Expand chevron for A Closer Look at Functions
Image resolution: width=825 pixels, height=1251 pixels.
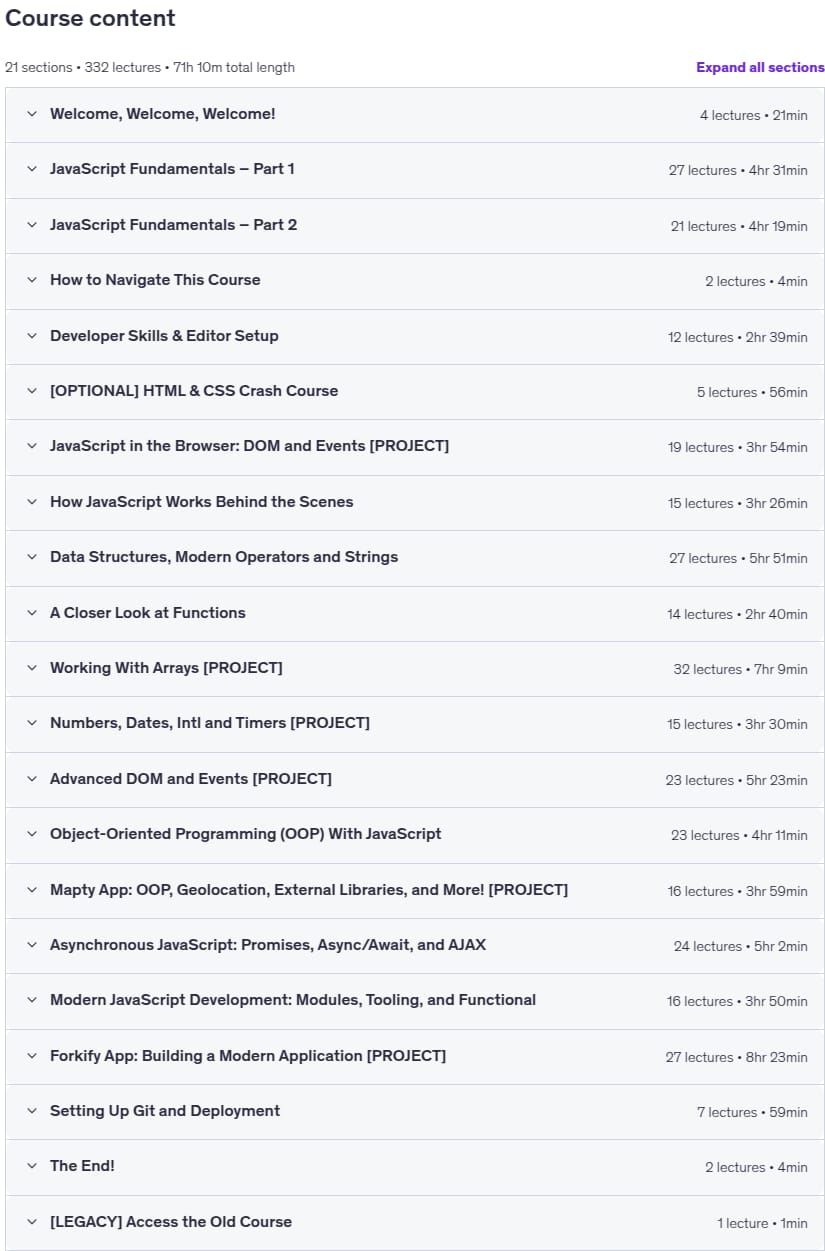32,614
